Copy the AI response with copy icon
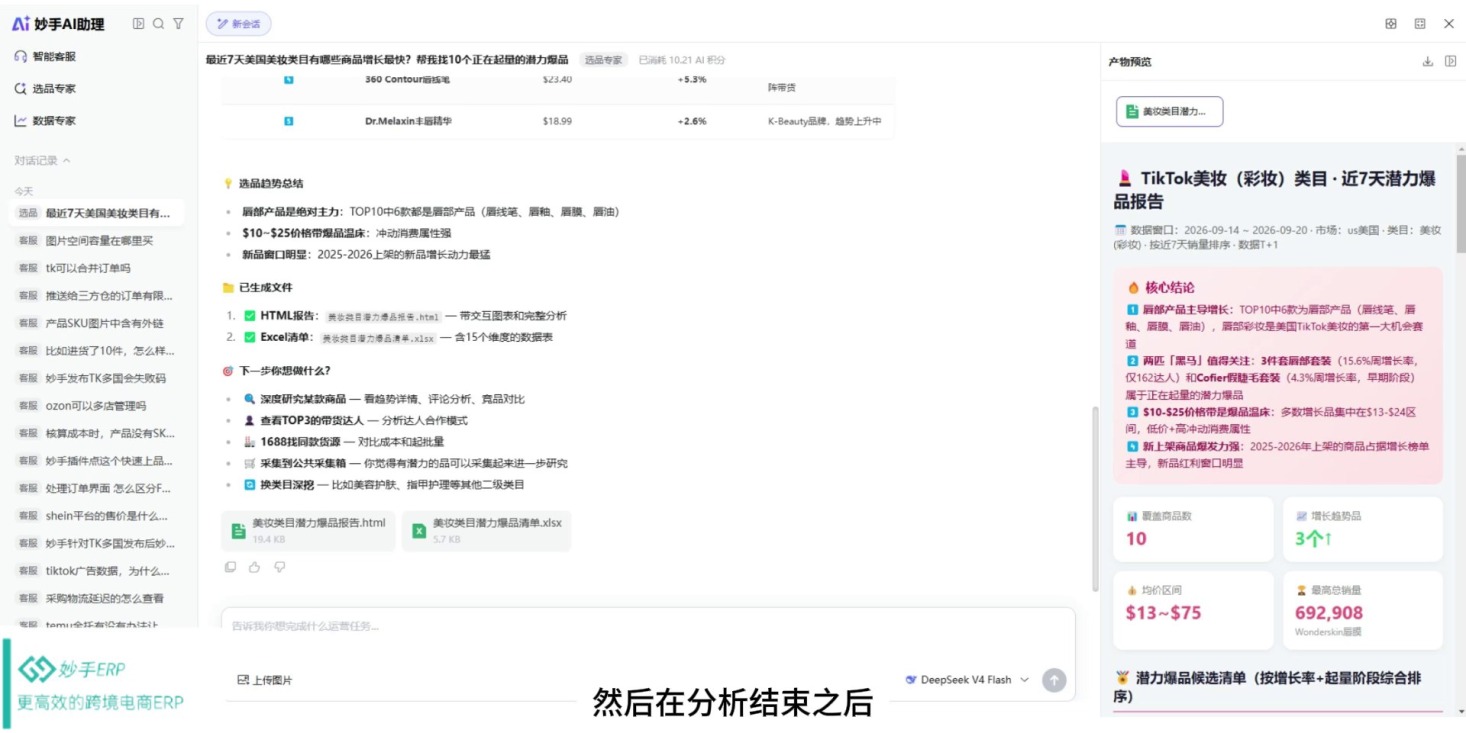The image size is (1466, 733). (231, 567)
